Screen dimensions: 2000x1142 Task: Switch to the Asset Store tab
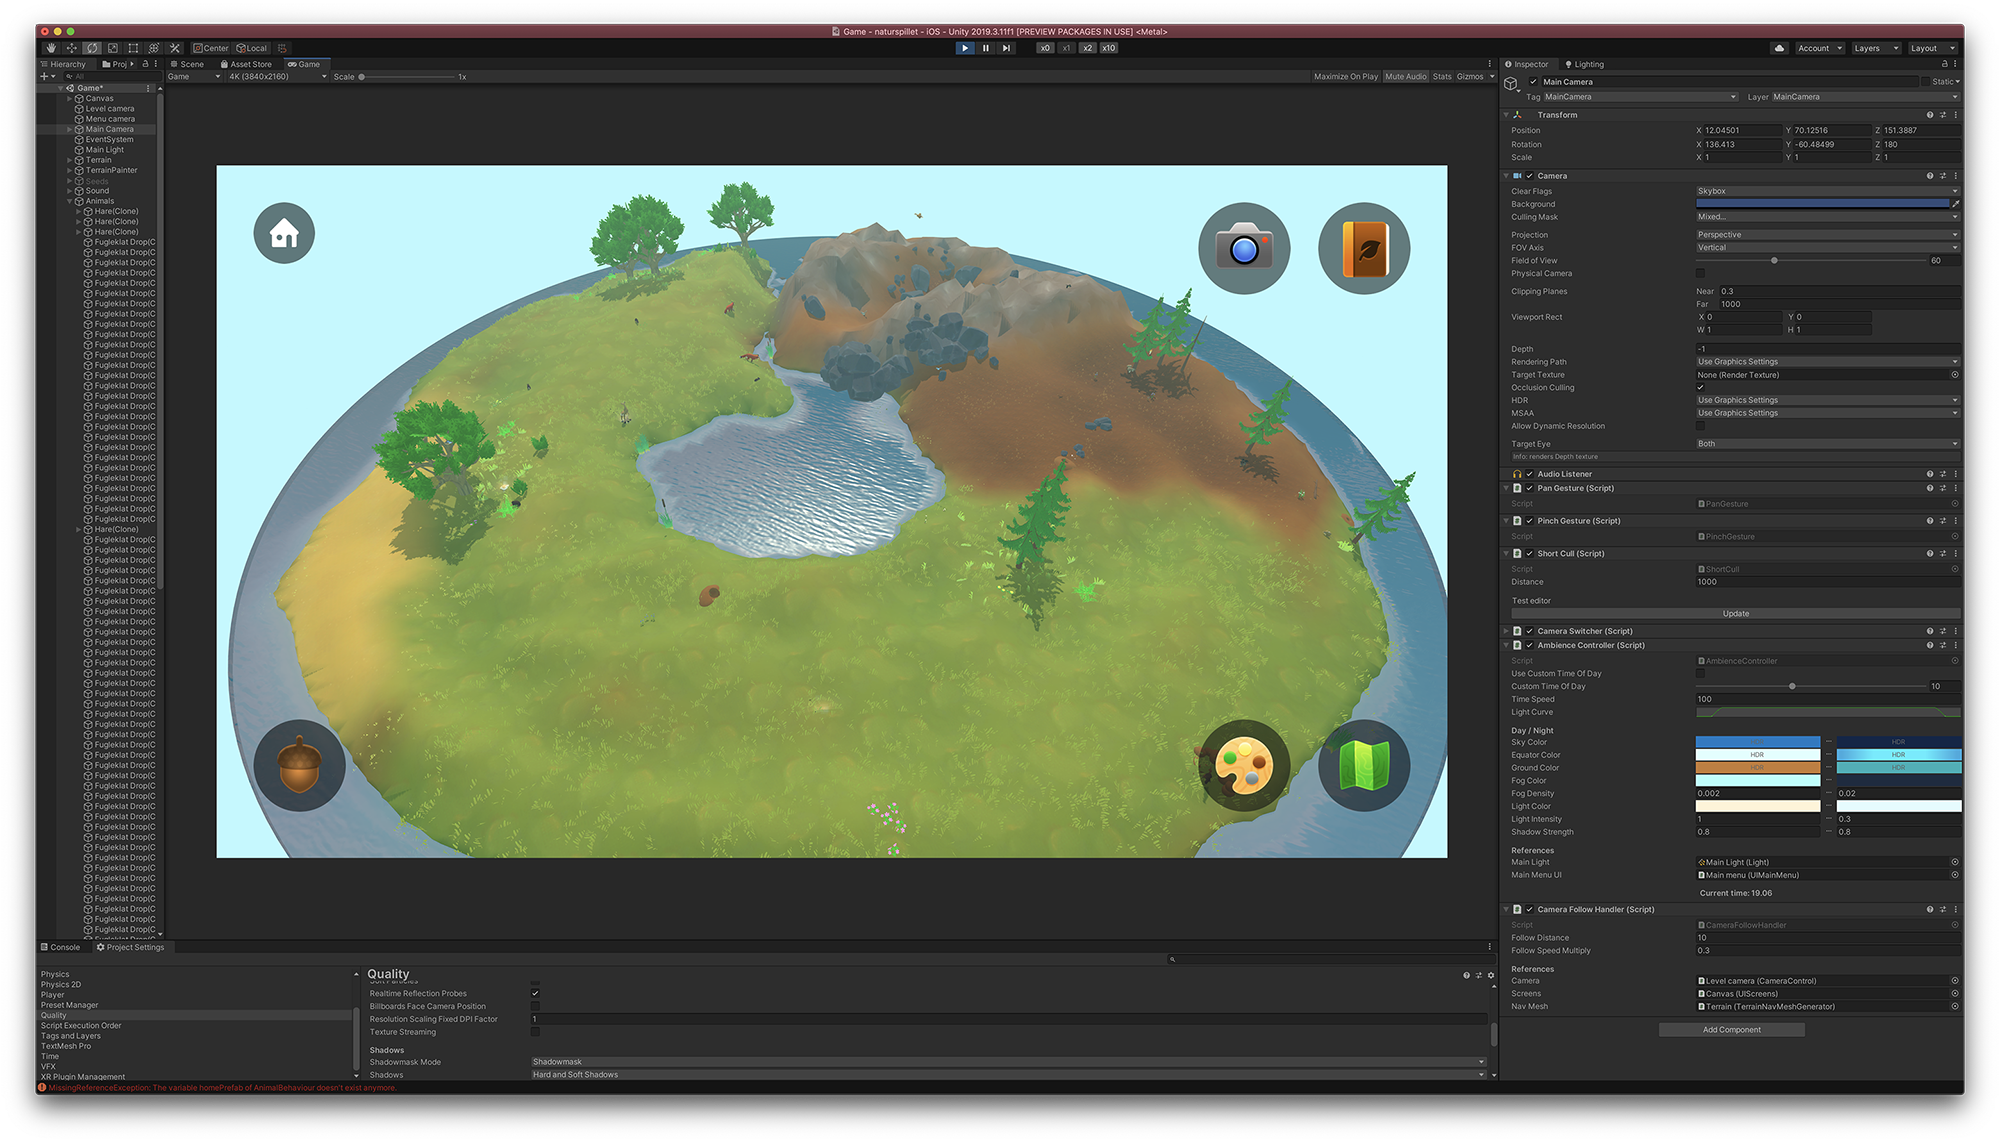(x=246, y=64)
